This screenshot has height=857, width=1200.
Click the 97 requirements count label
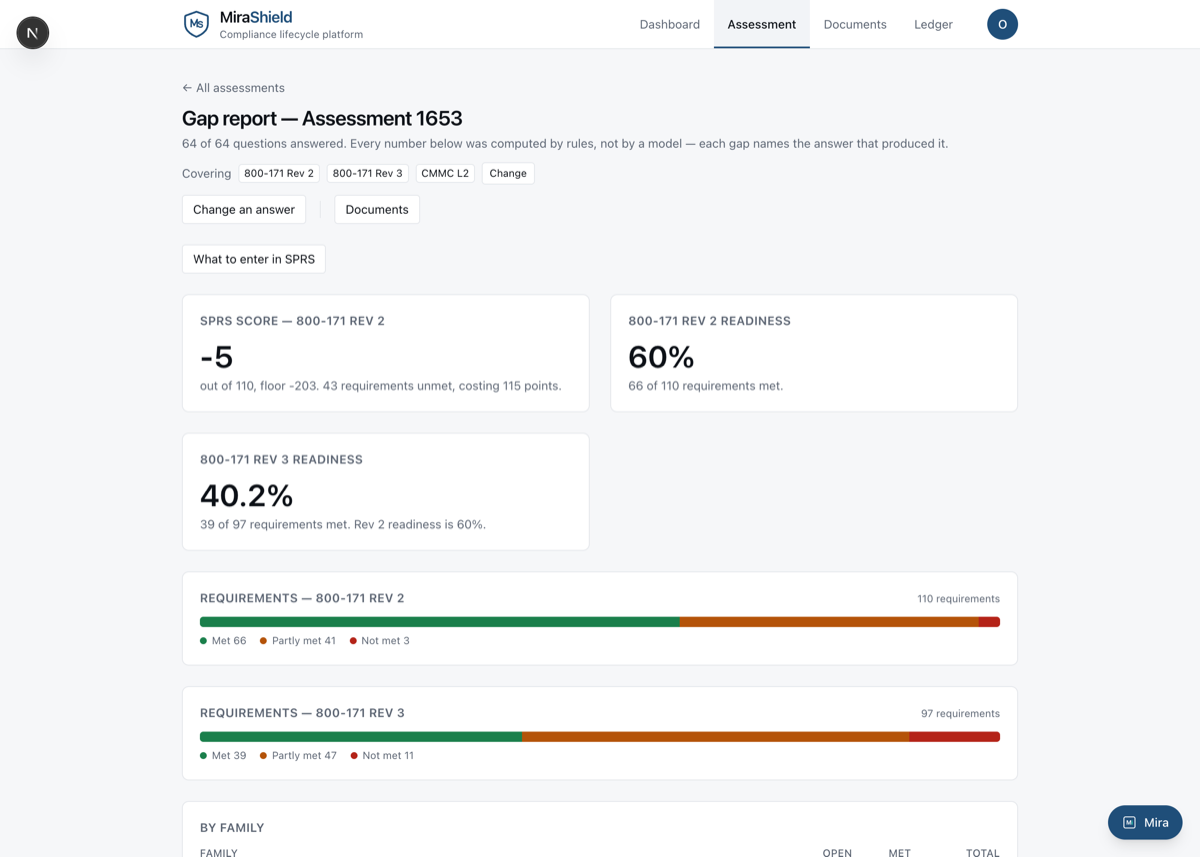[960, 714]
